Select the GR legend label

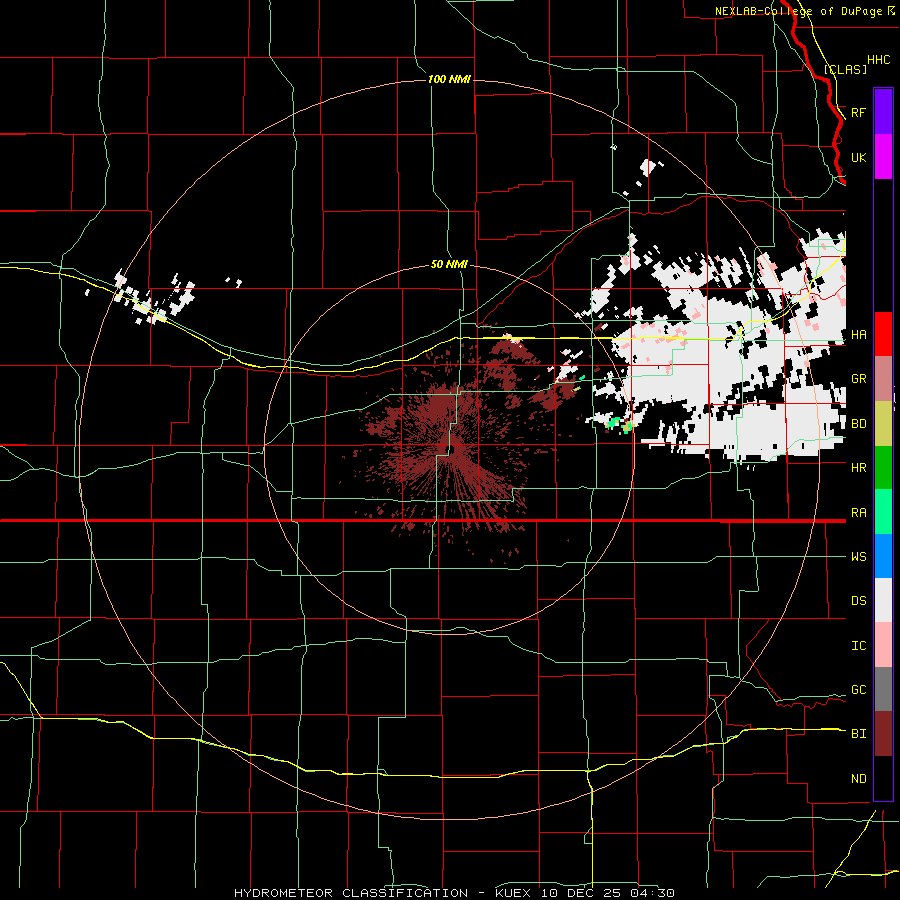point(858,379)
